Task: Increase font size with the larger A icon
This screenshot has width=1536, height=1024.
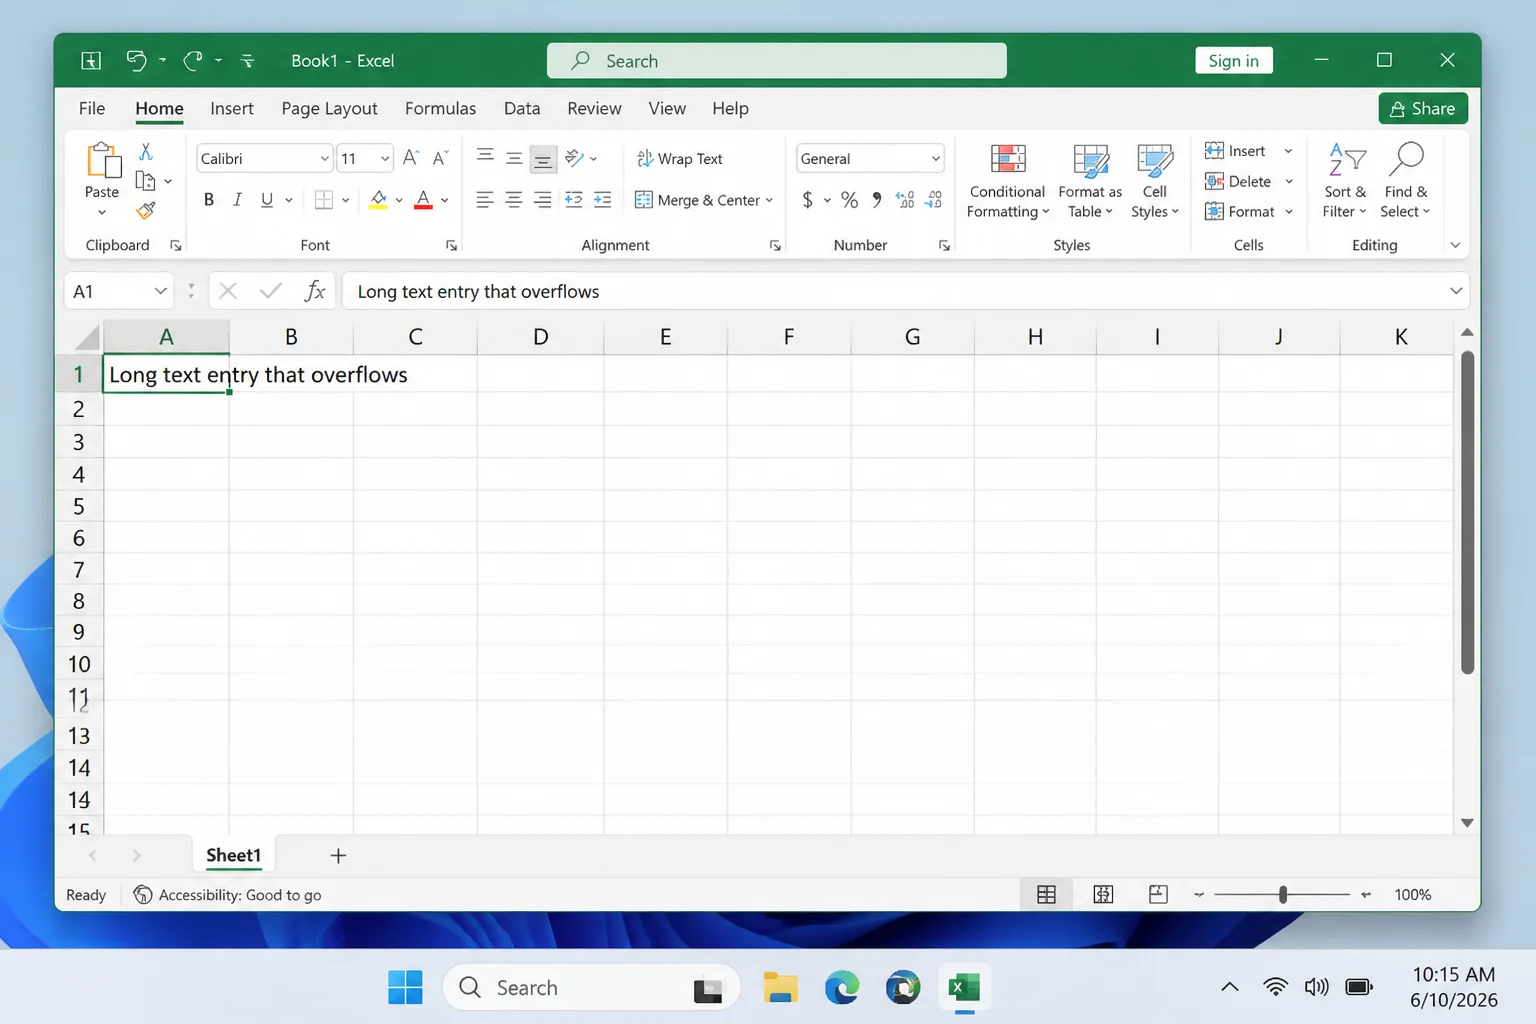Action: (411, 158)
